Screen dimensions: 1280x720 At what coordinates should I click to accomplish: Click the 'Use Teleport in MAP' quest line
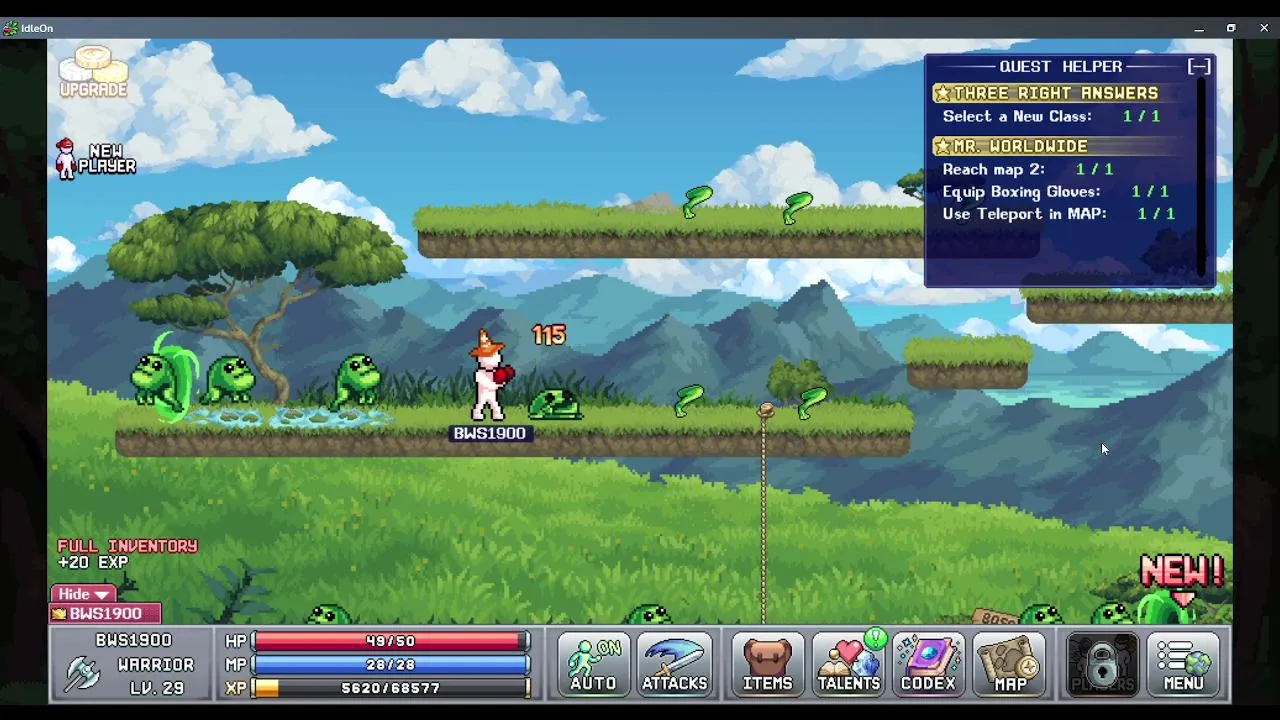[x=1058, y=213]
